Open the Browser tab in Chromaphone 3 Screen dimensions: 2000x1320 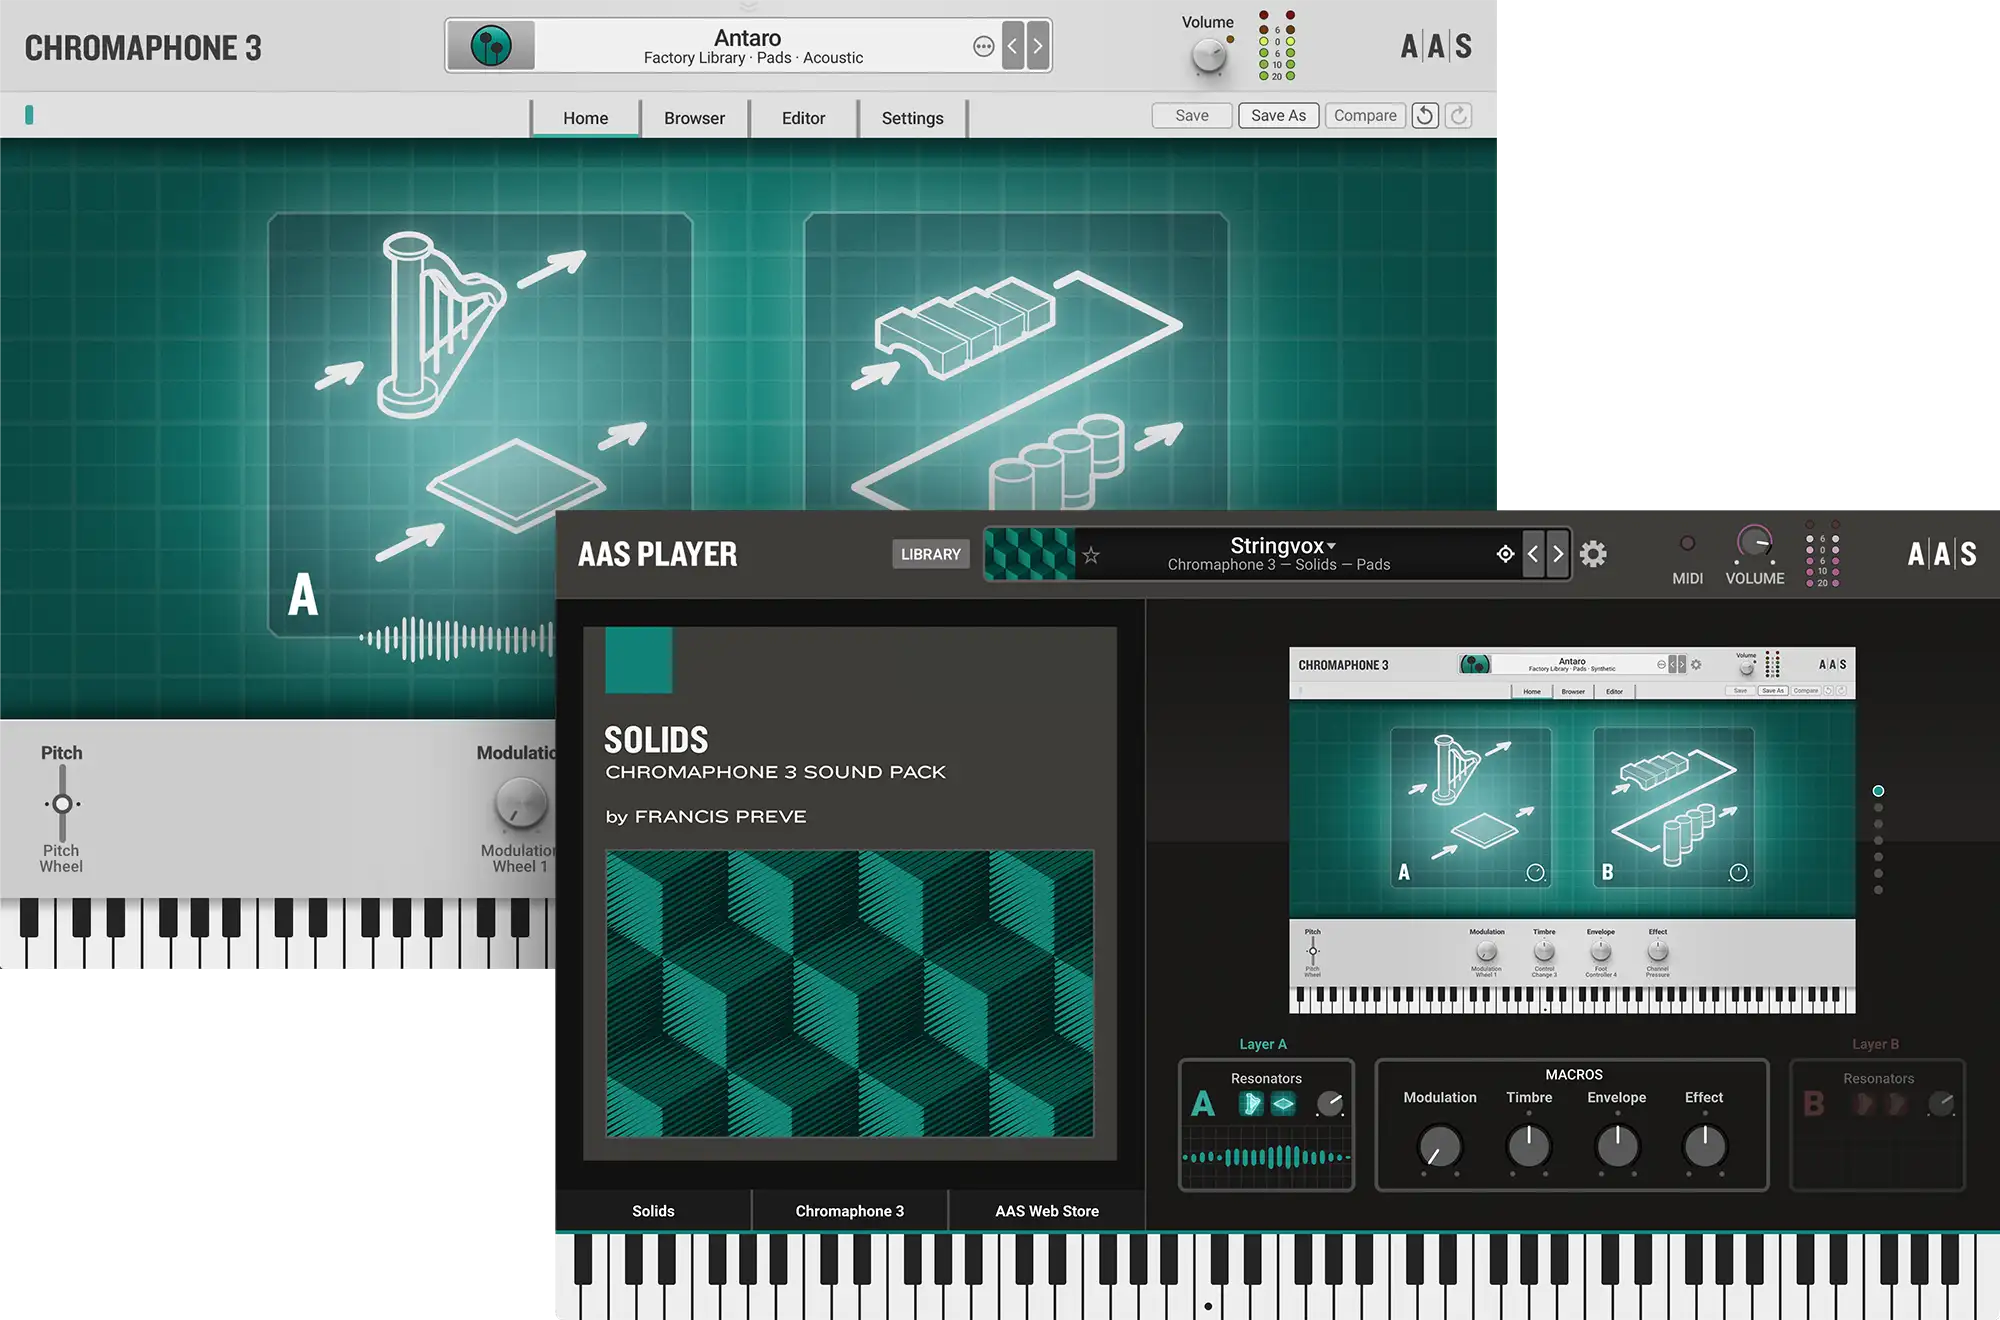pos(694,118)
